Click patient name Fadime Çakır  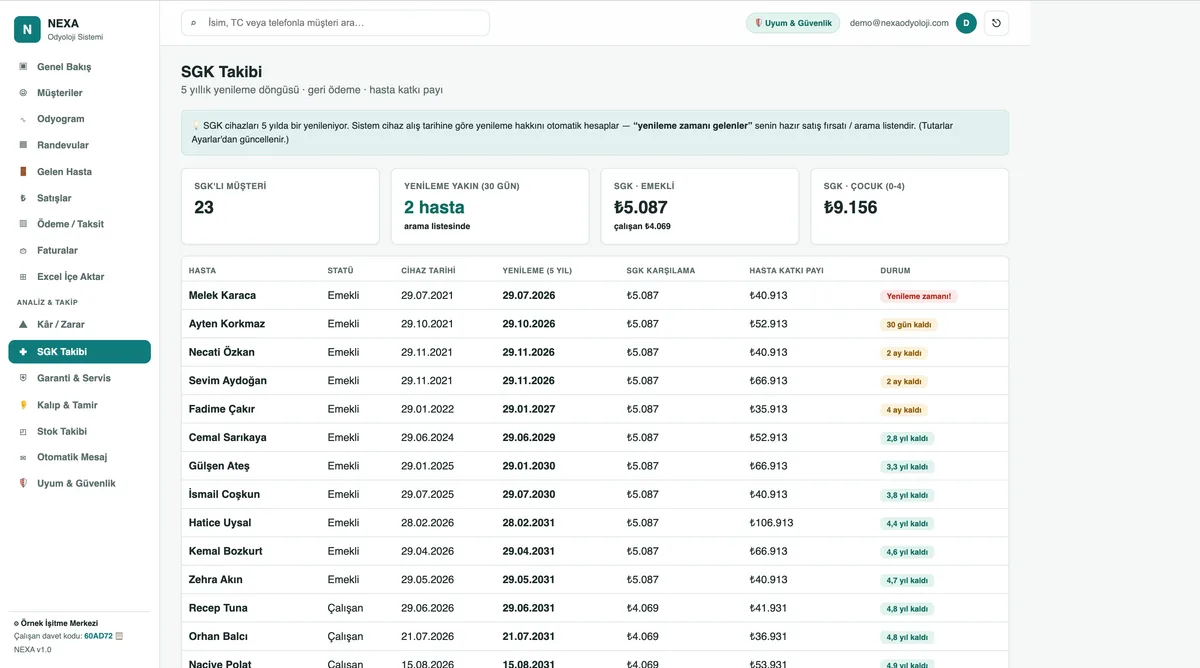[222, 409]
